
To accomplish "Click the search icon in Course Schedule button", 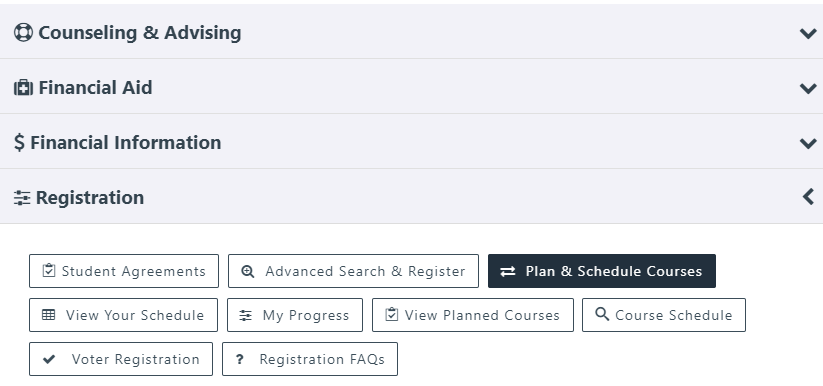I will tap(603, 314).
